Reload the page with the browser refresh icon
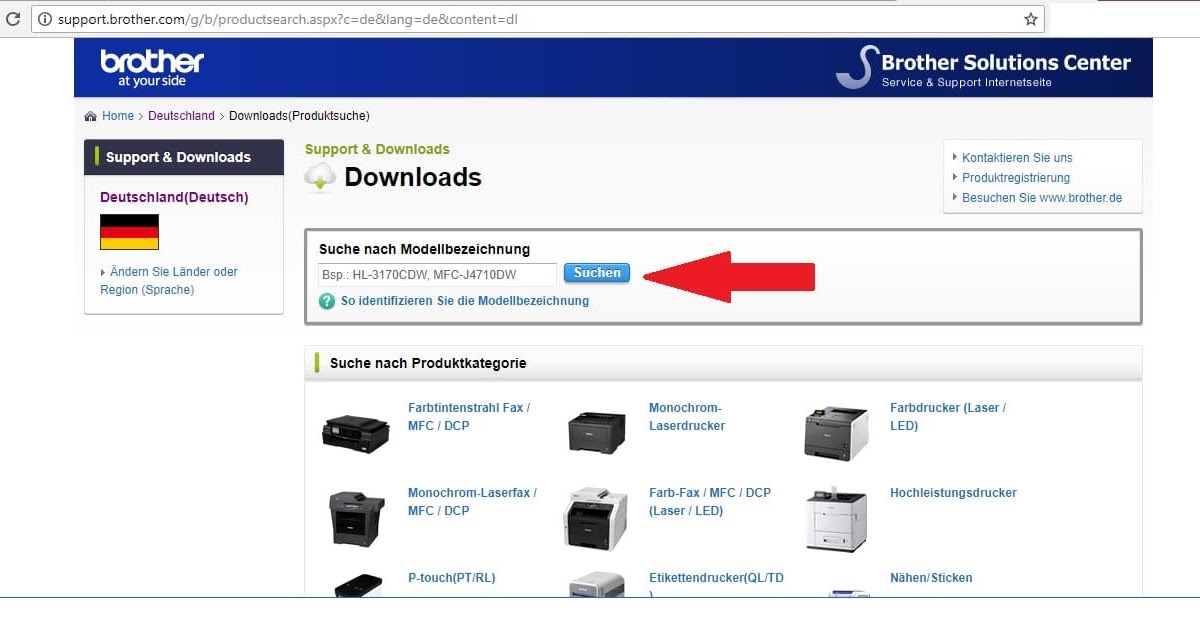The height and width of the screenshot is (626, 1200). tap(13, 19)
